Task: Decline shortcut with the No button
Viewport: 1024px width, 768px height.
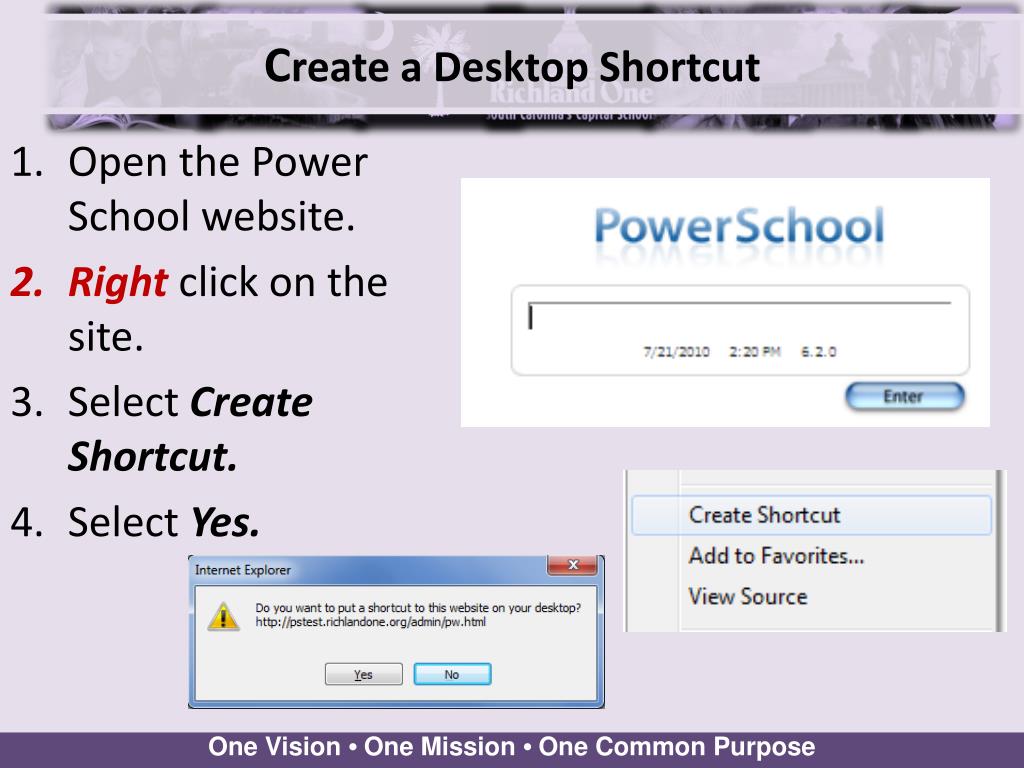Action: 452,674
